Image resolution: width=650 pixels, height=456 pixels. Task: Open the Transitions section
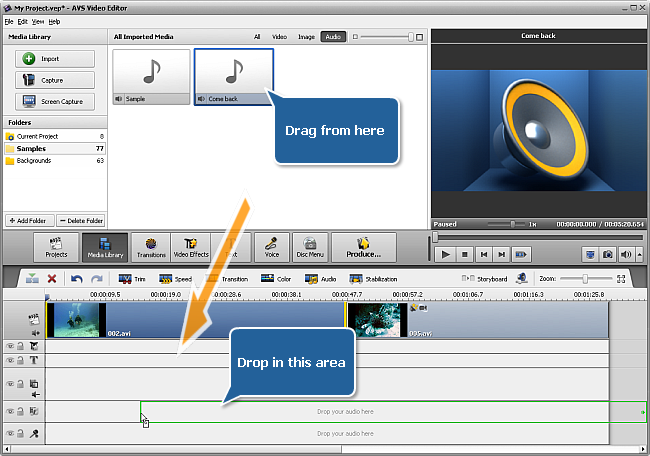coord(151,247)
